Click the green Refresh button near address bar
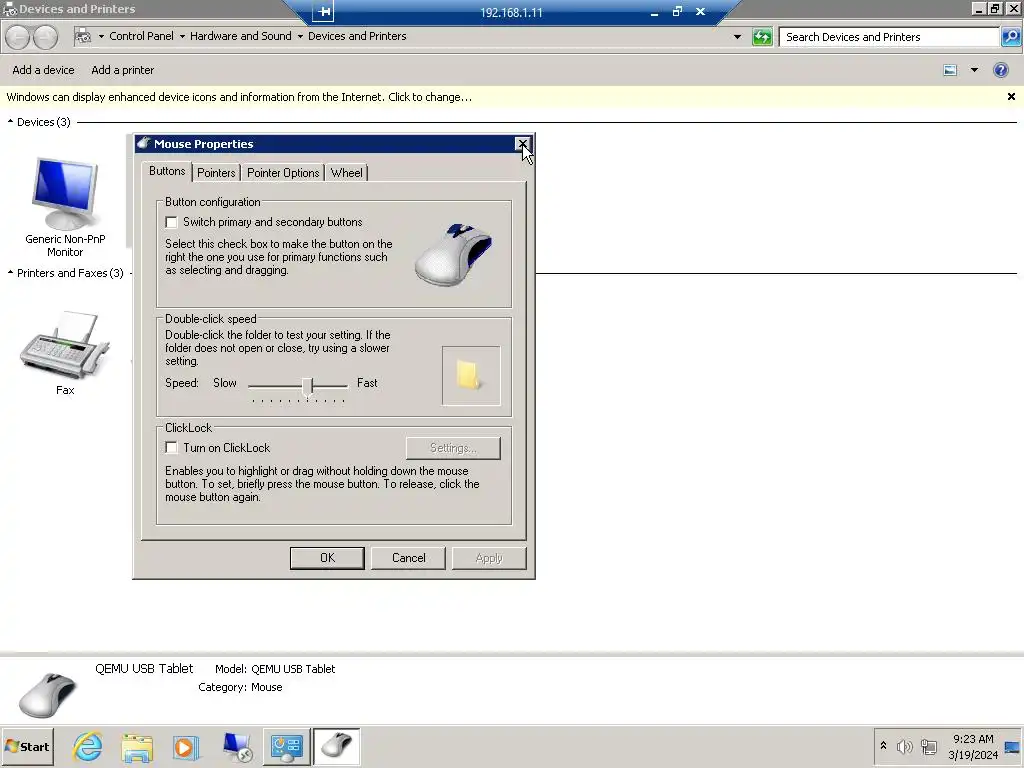 pyautogui.click(x=762, y=37)
